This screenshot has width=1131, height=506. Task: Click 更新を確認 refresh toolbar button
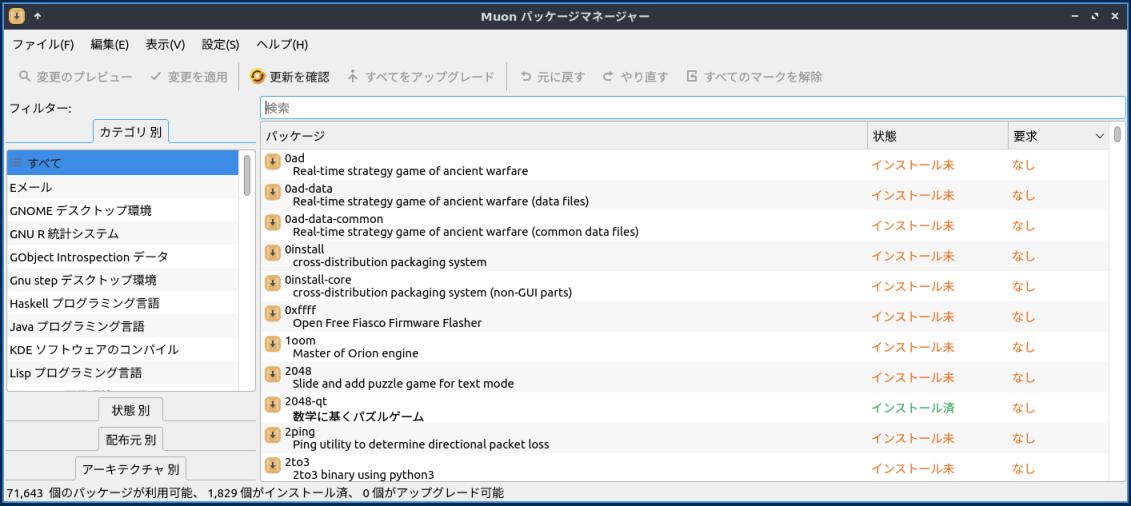289,76
